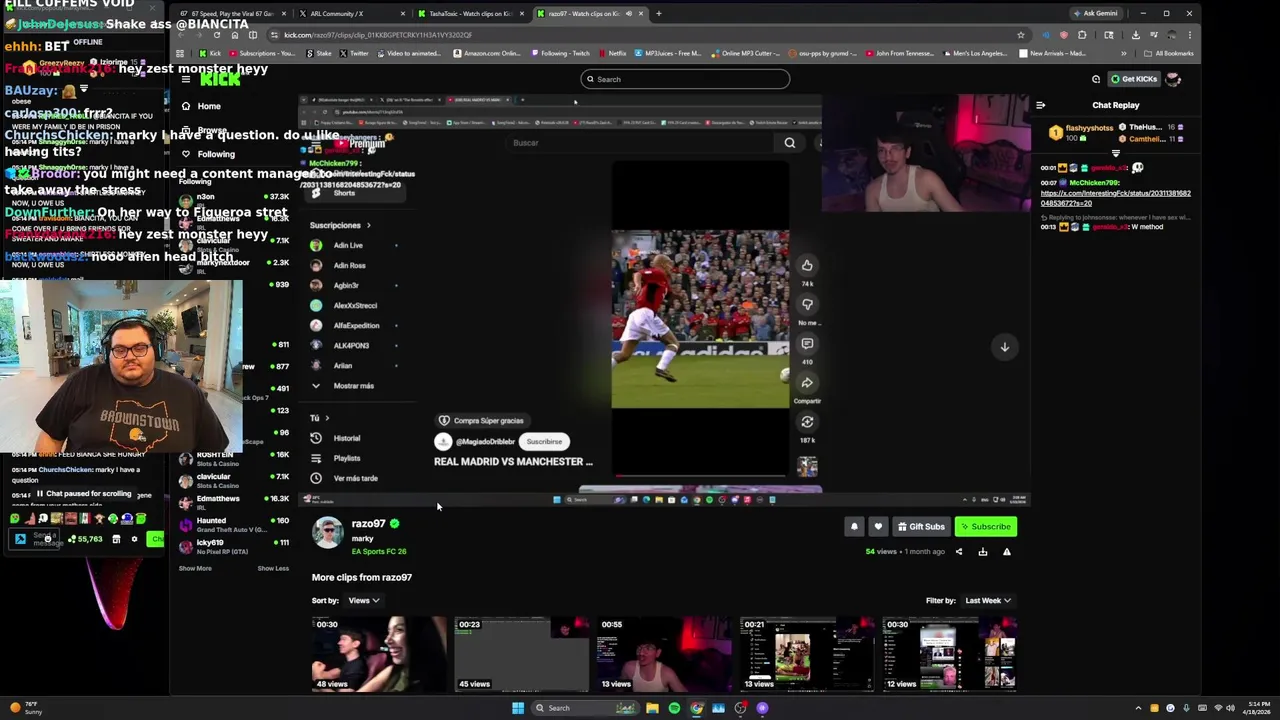Open All Bookmarks folder

(x=1170, y=53)
